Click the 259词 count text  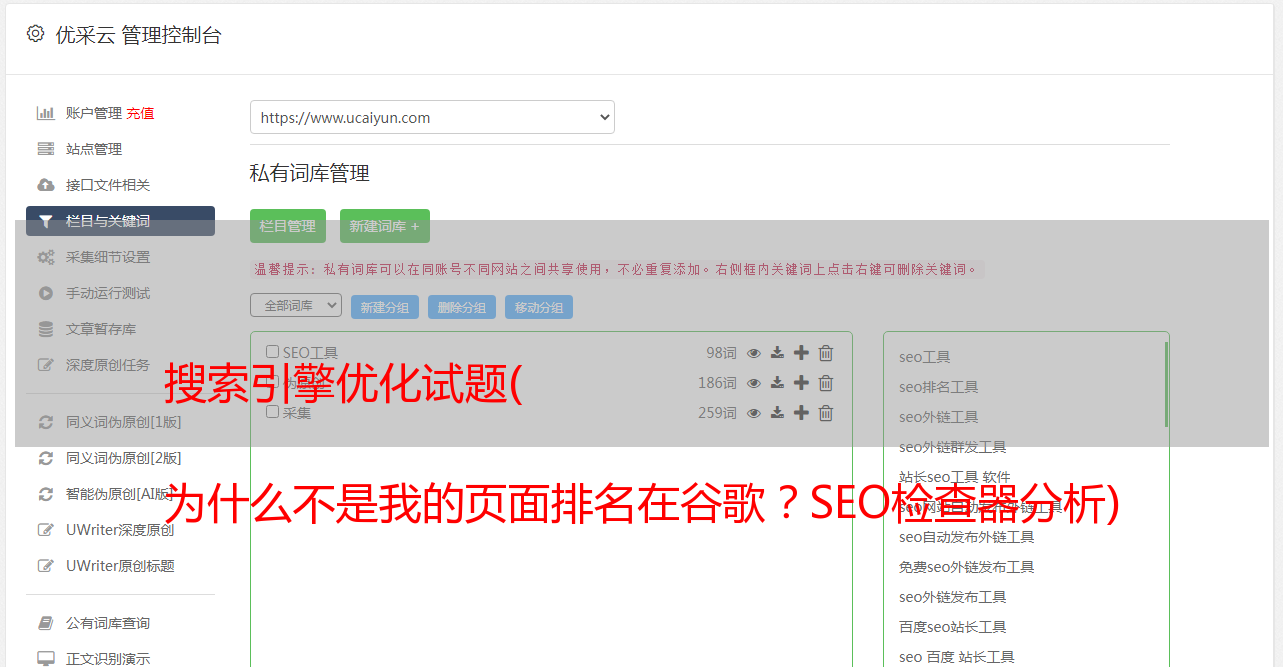click(718, 413)
